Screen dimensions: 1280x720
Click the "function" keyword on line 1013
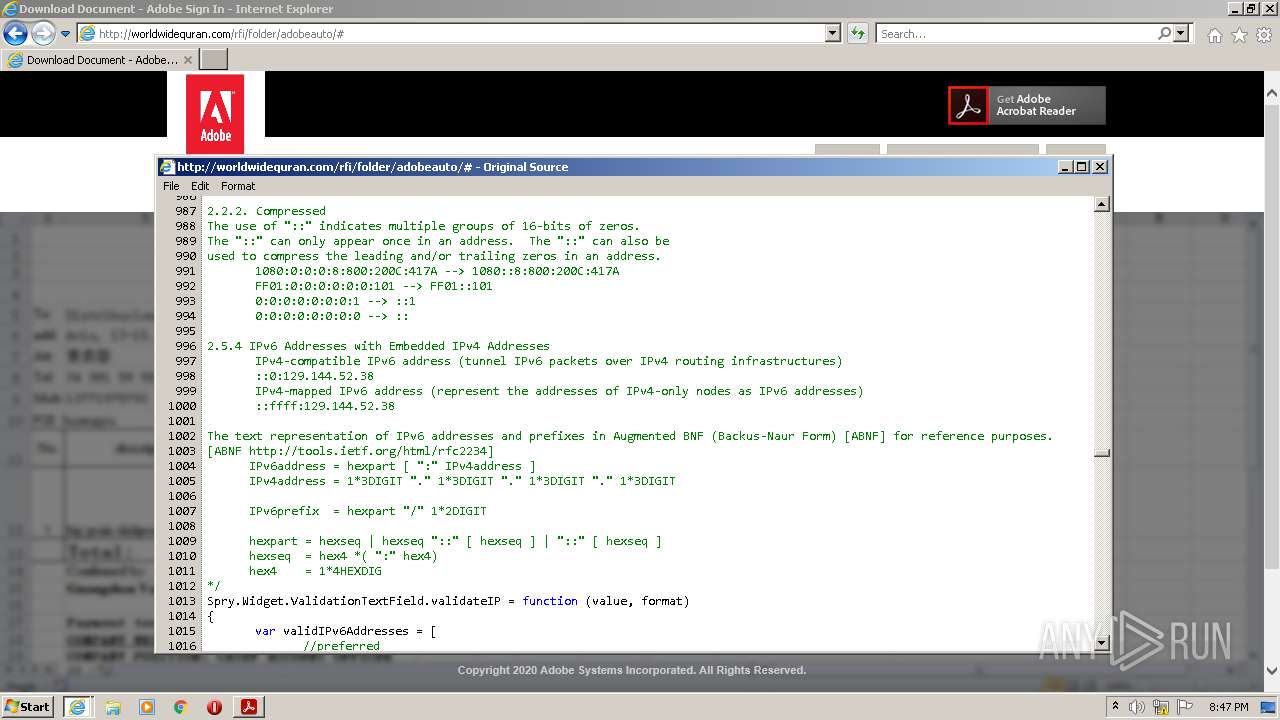point(550,601)
